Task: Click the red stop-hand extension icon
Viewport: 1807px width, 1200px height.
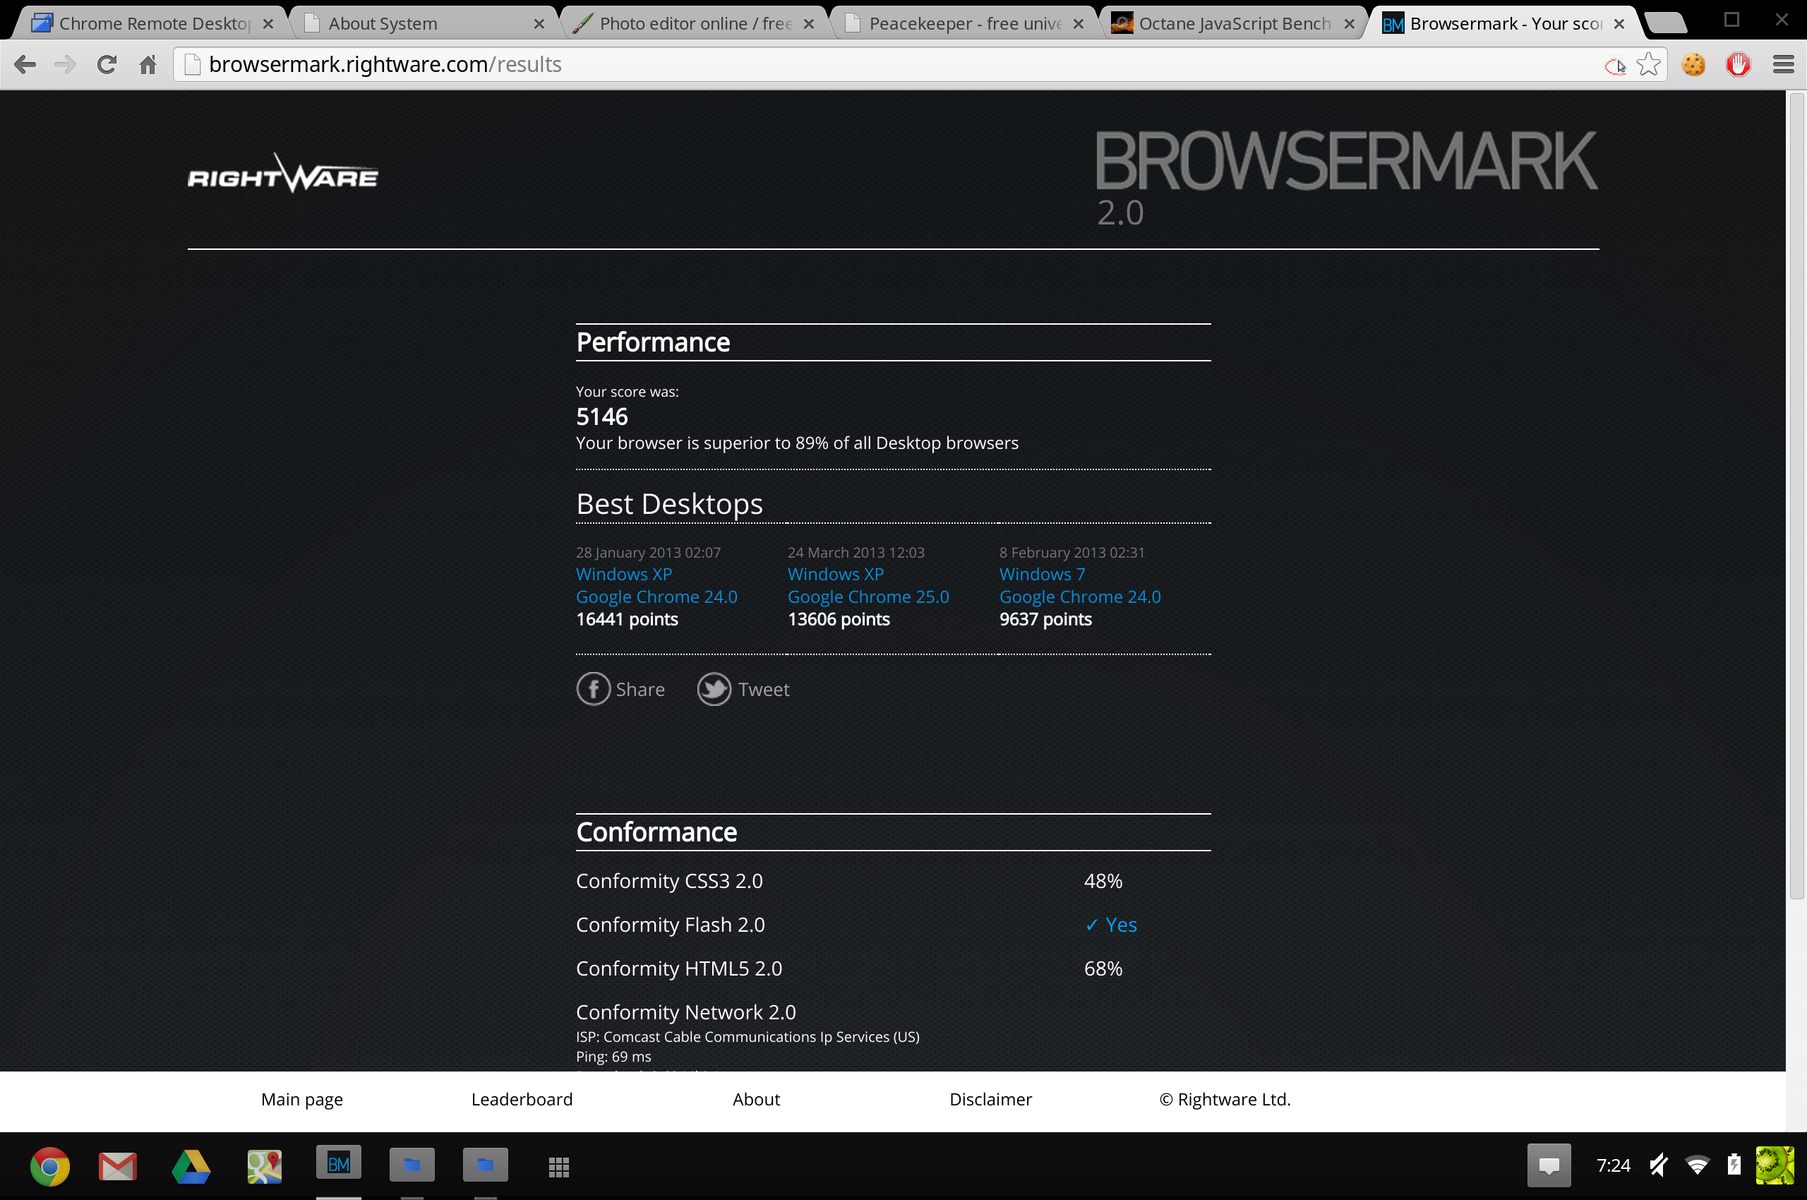Action: click(1739, 65)
